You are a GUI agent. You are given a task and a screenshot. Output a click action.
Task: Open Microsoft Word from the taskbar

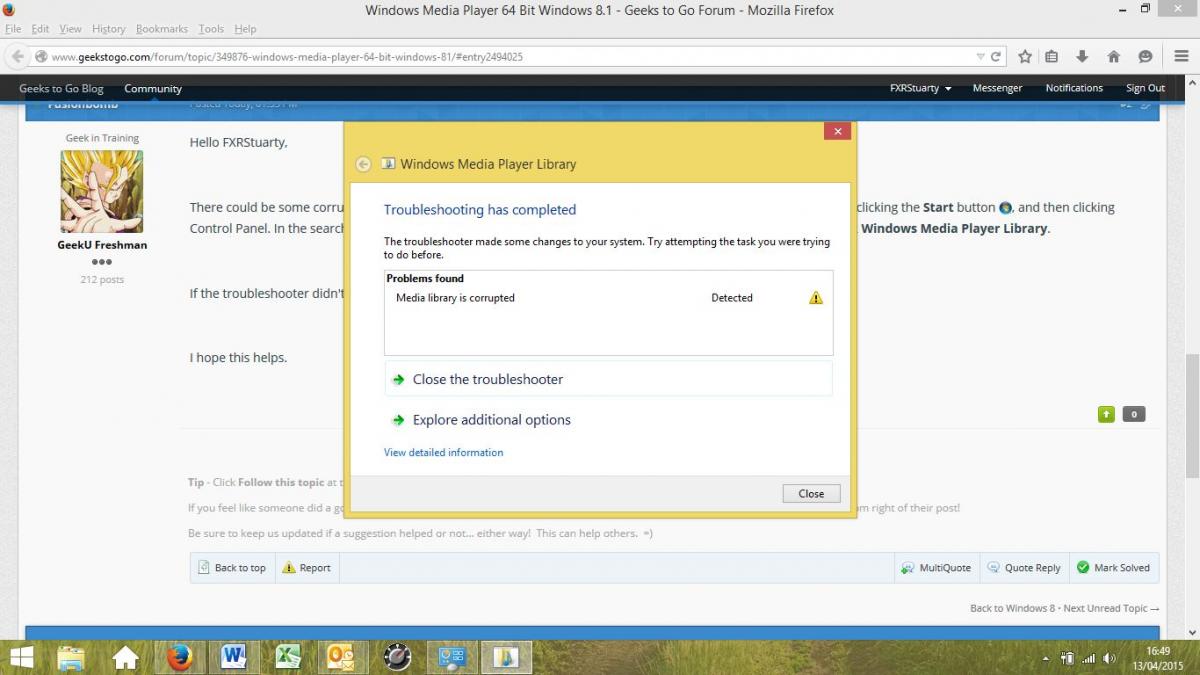[234, 657]
